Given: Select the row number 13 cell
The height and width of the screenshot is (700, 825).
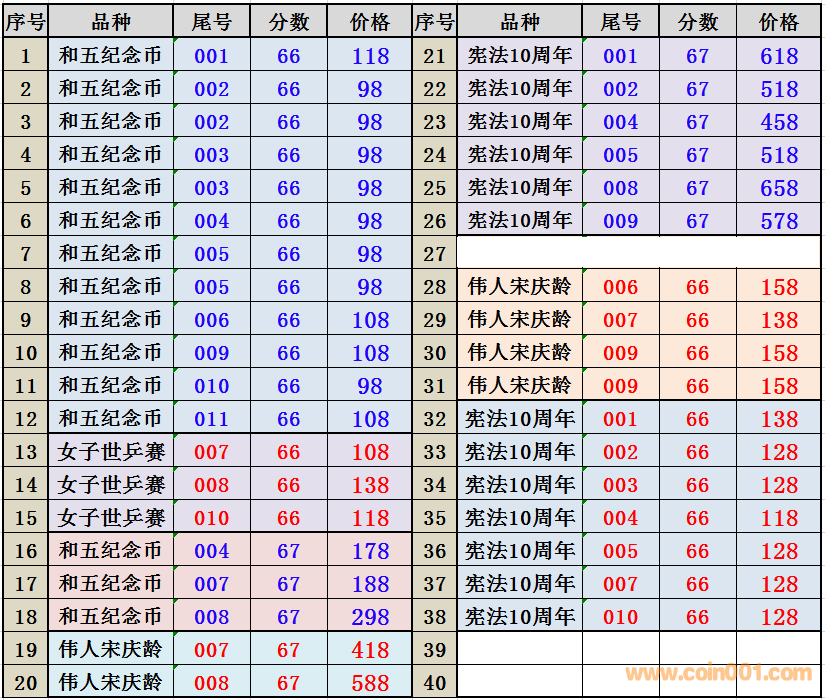Looking at the screenshot, I should pyautogui.click(x=26, y=452).
